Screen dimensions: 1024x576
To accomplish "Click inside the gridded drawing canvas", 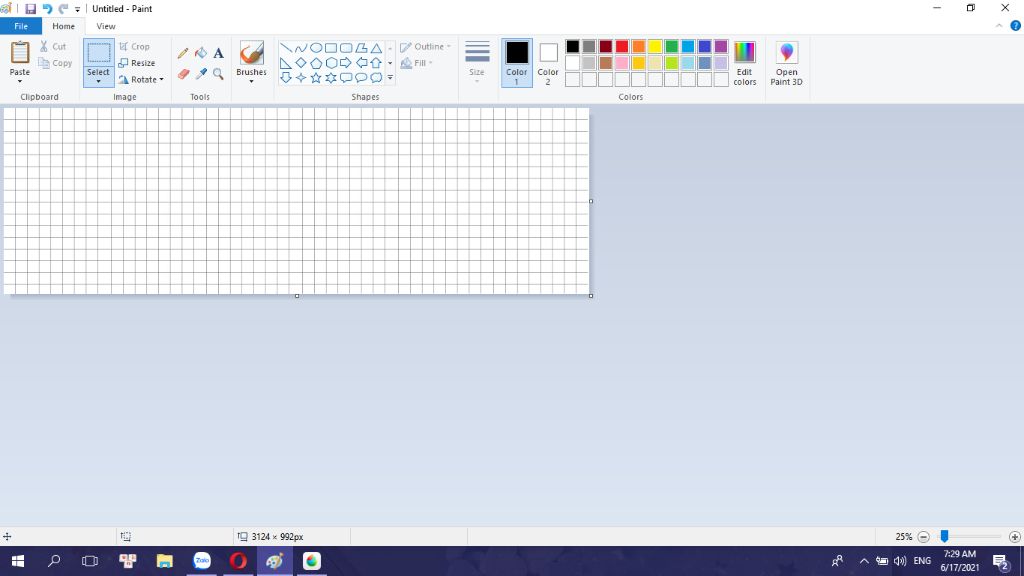I will click(x=296, y=200).
